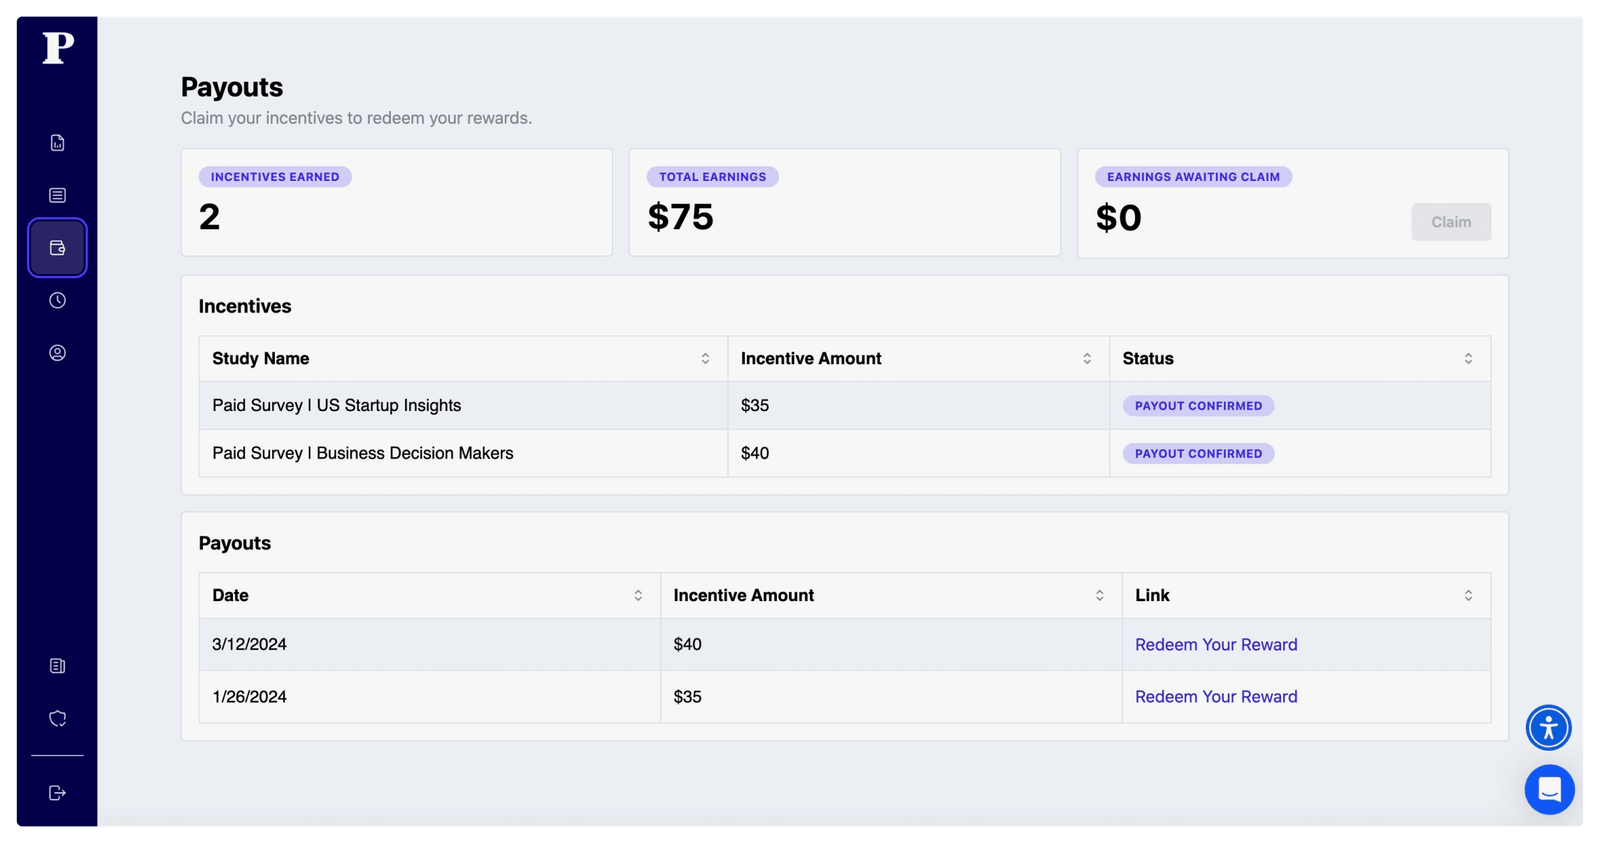Click the P logo in sidebar
The image size is (1600, 843).
[x=58, y=47]
